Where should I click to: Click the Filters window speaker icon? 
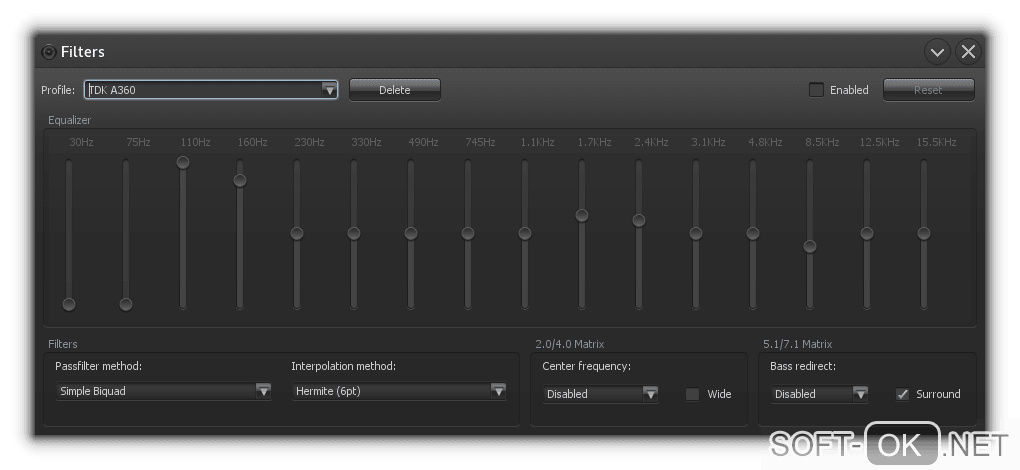tap(49, 52)
